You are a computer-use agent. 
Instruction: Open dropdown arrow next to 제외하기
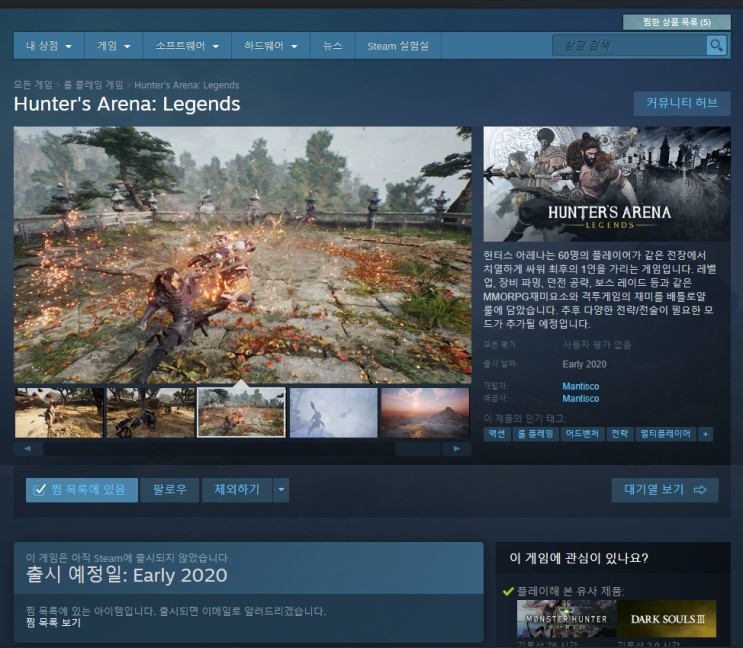(281, 489)
